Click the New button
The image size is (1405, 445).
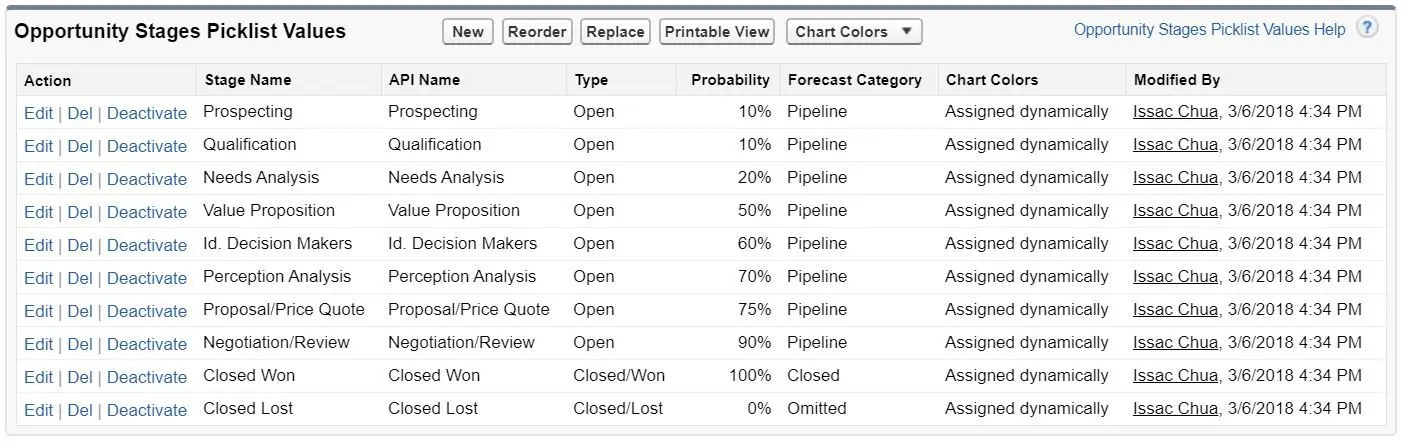click(468, 32)
